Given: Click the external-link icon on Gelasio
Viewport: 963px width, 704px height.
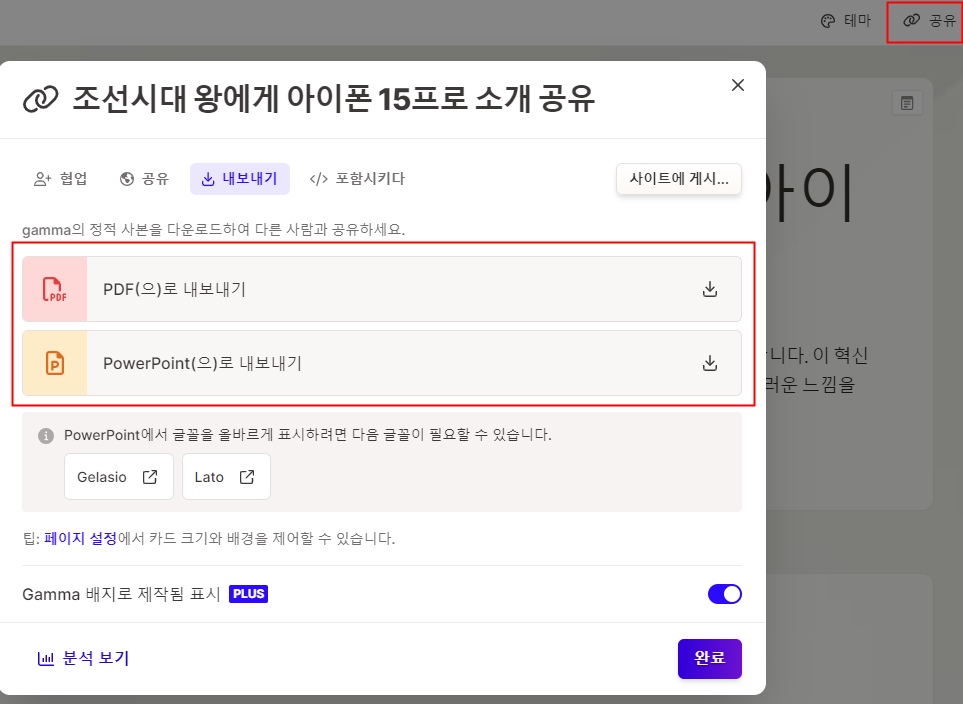Looking at the screenshot, I should tap(150, 477).
